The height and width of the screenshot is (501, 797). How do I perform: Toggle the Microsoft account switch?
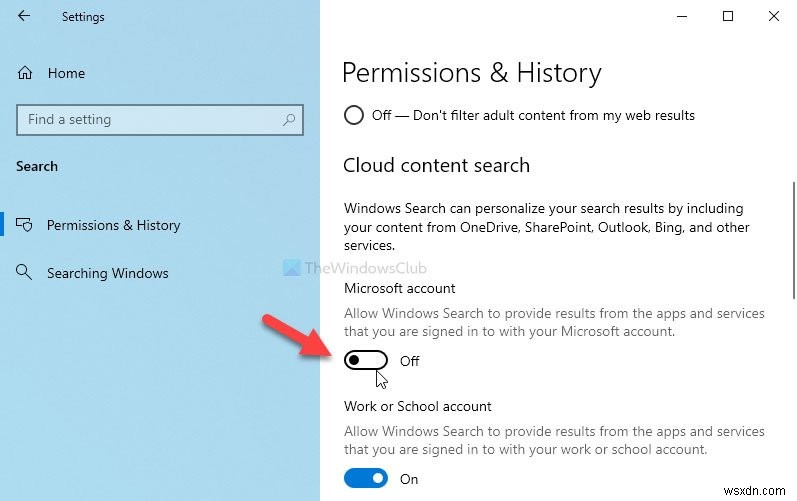(365, 361)
